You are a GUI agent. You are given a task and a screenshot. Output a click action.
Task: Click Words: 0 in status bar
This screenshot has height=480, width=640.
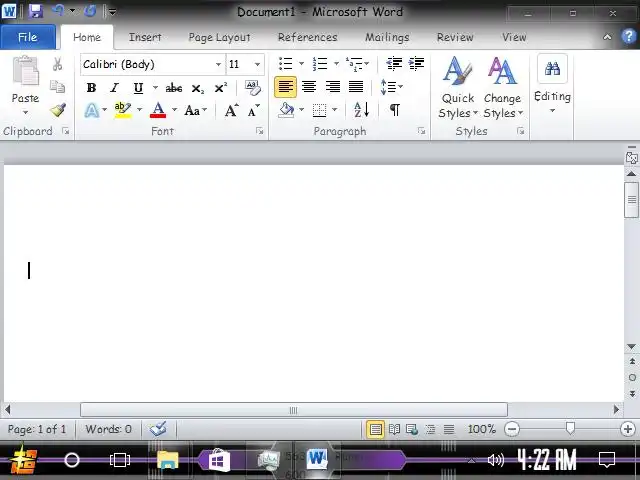click(x=109, y=429)
